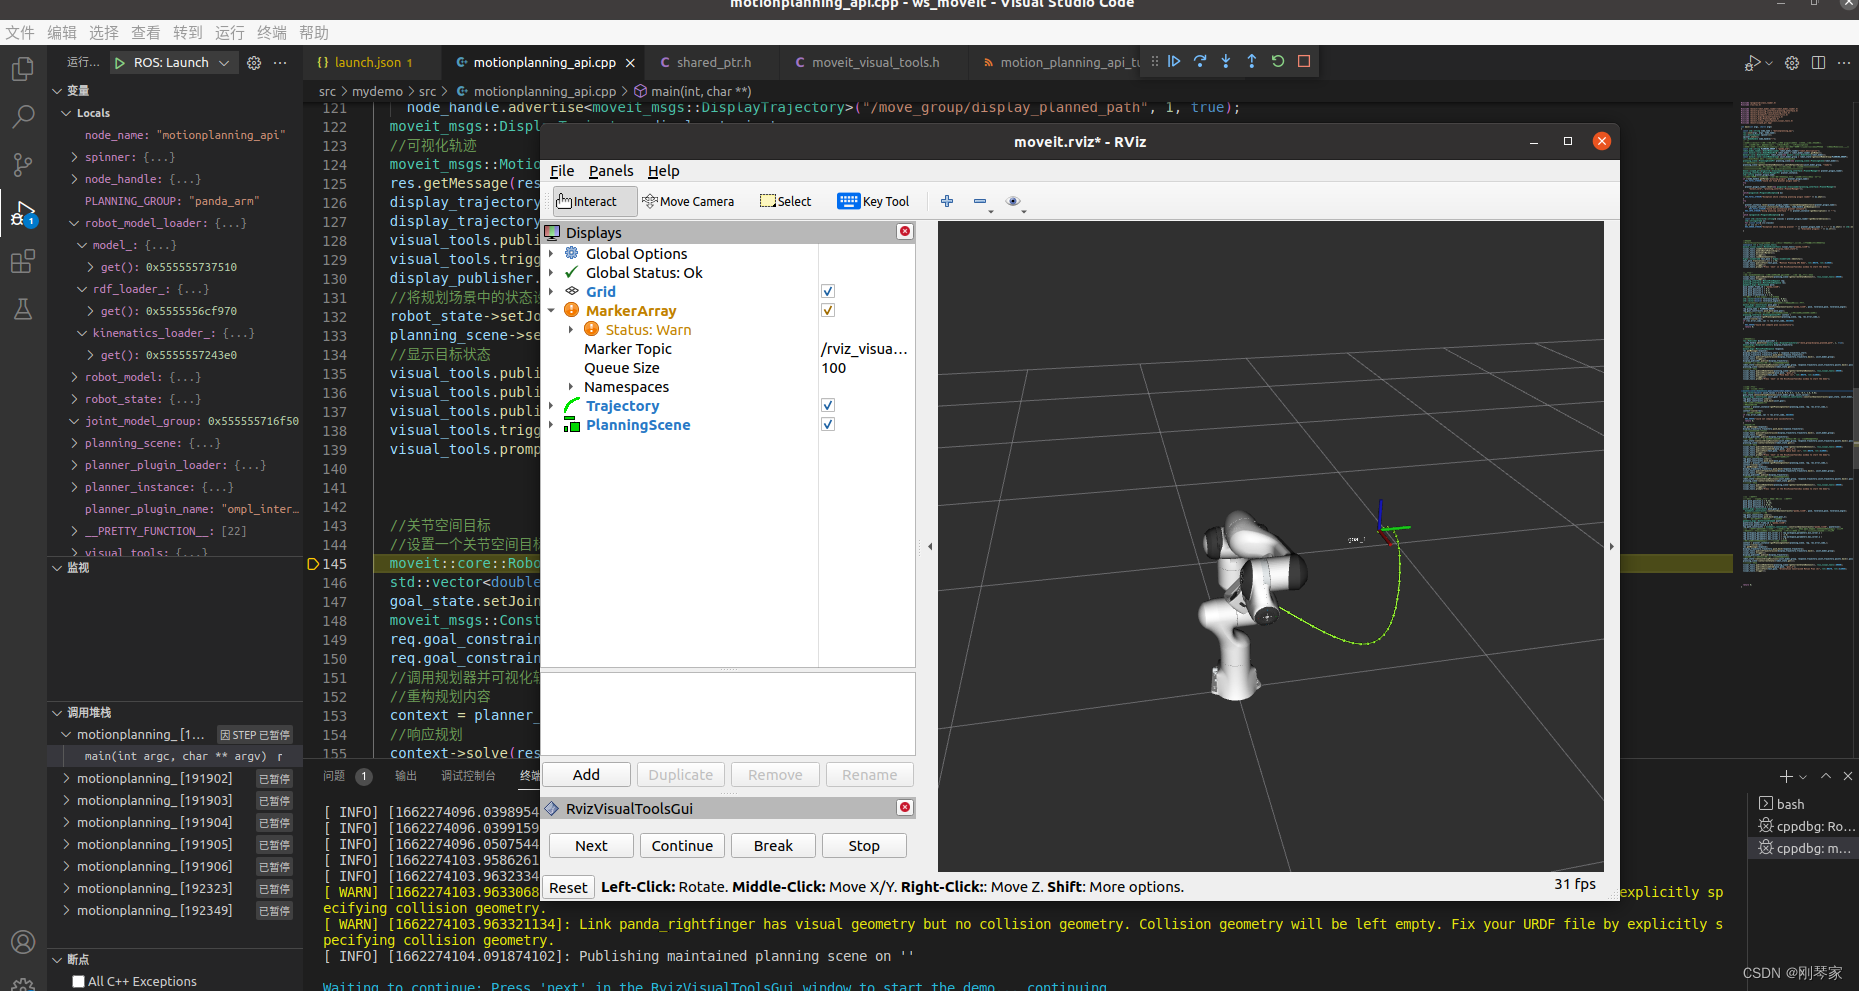Click the RViz Reset button

(x=568, y=888)
